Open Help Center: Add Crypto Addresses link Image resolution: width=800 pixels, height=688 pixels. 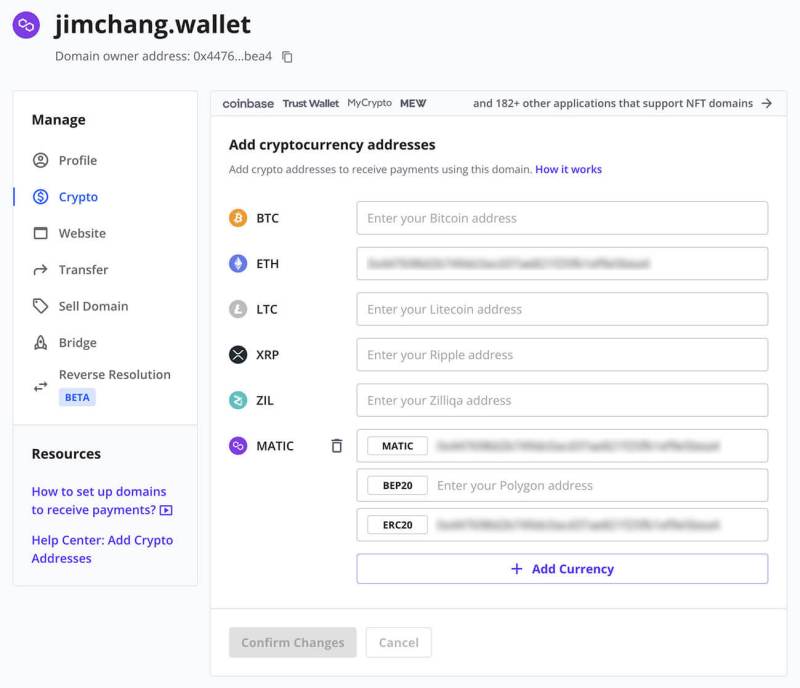102,549
